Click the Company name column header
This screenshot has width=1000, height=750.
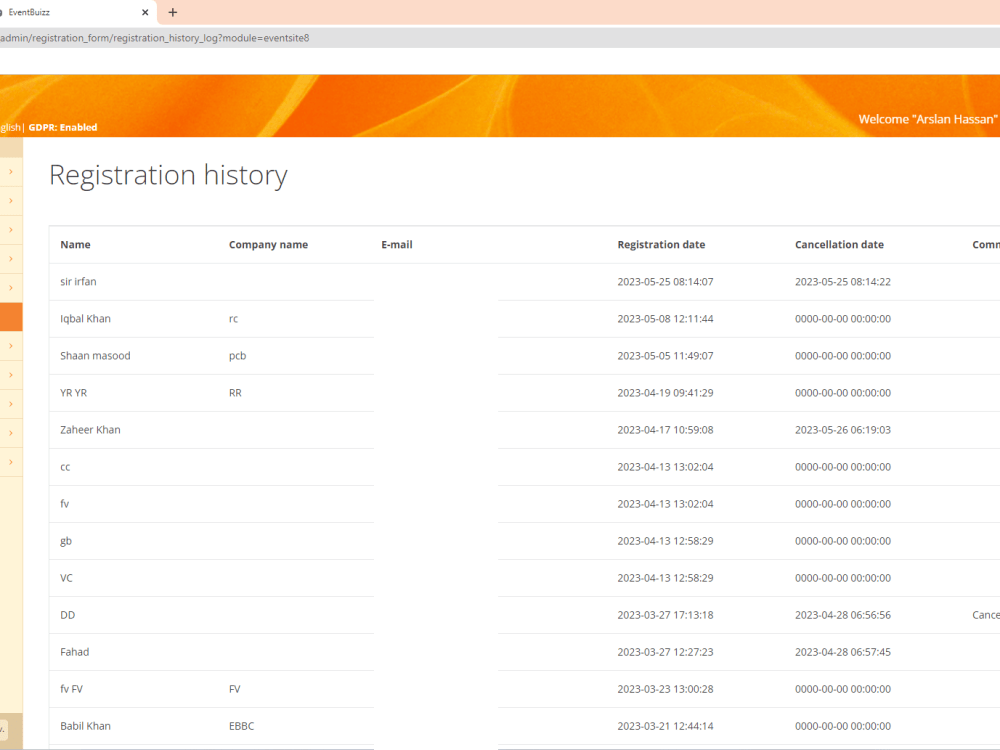(x=268, y=244)
